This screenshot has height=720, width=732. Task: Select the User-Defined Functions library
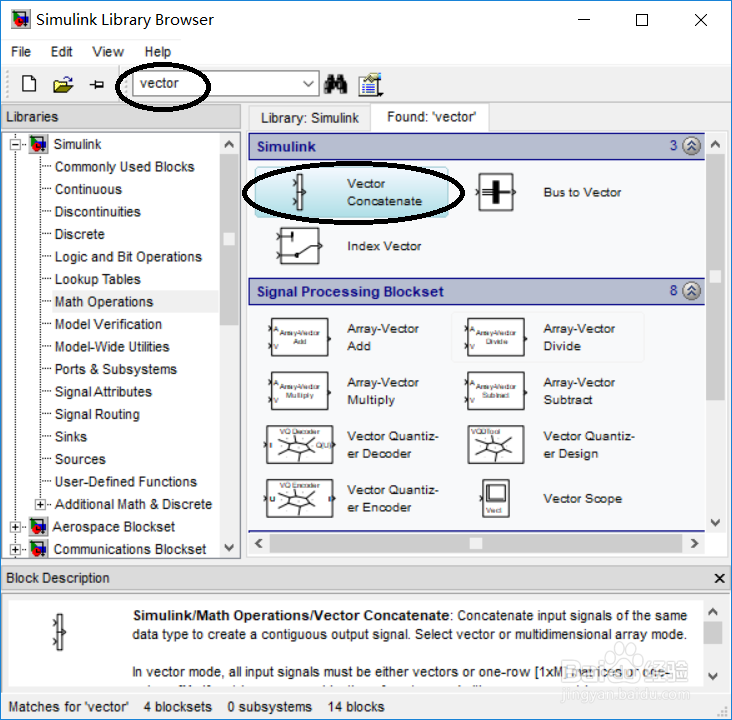126,481
